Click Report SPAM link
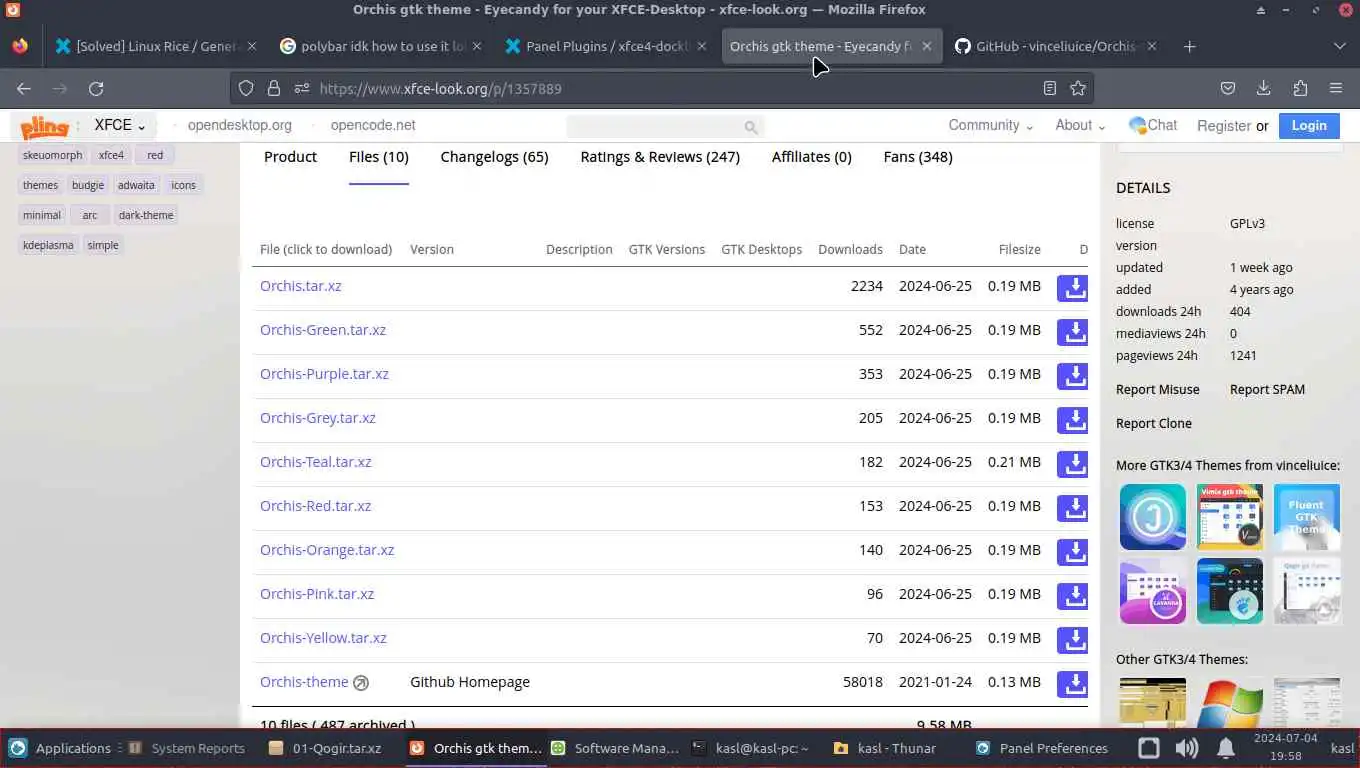The height and width of the screenshot is (768, 1360). 1267,389
